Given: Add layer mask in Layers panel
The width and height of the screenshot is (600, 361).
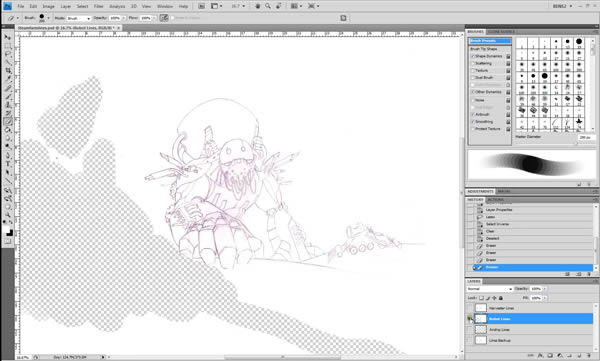Looking at the screenshot, I should [550, 356].
